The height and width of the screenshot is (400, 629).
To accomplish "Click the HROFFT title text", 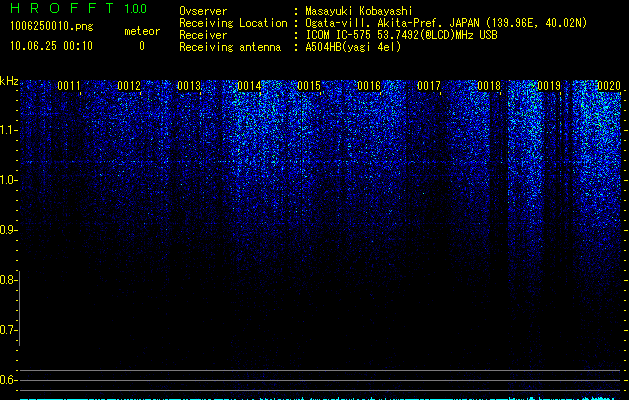I will (x=61, y=8).
